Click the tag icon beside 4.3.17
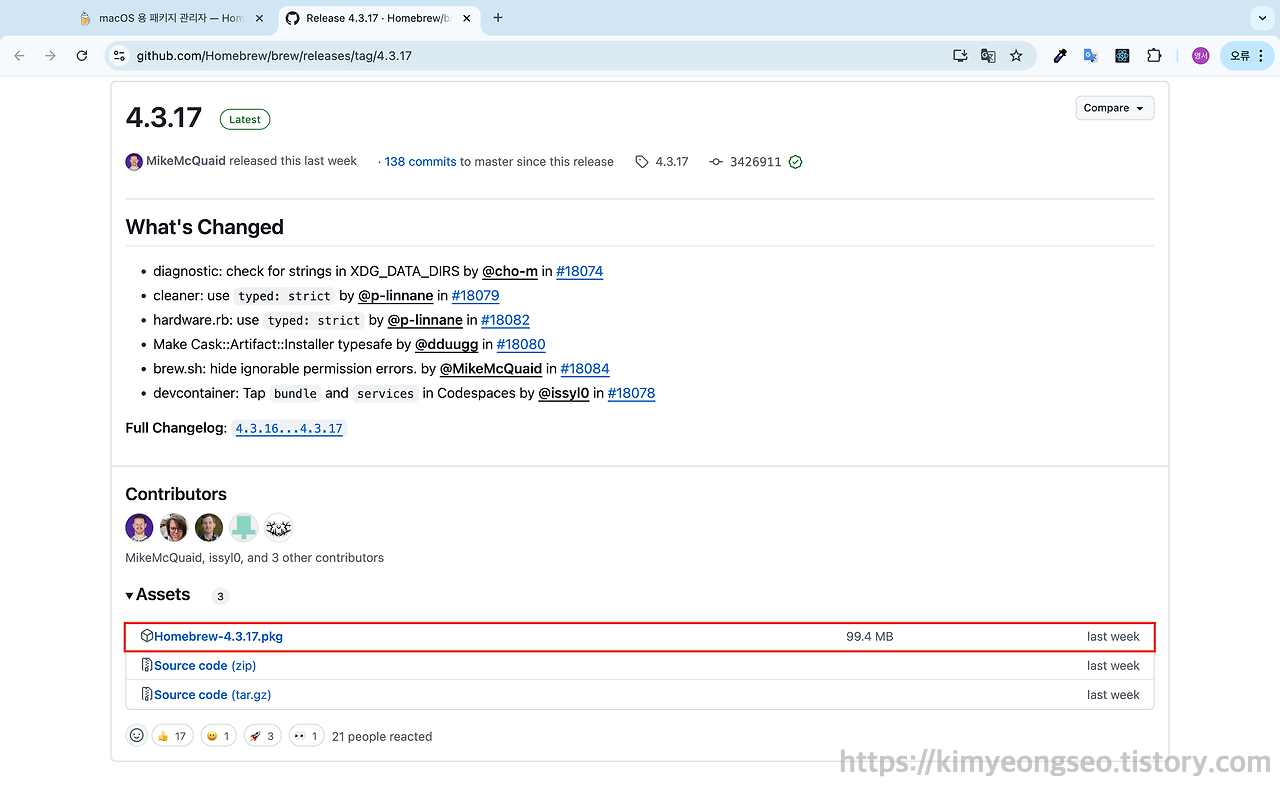1280x800 pixels. pos(642,162)
